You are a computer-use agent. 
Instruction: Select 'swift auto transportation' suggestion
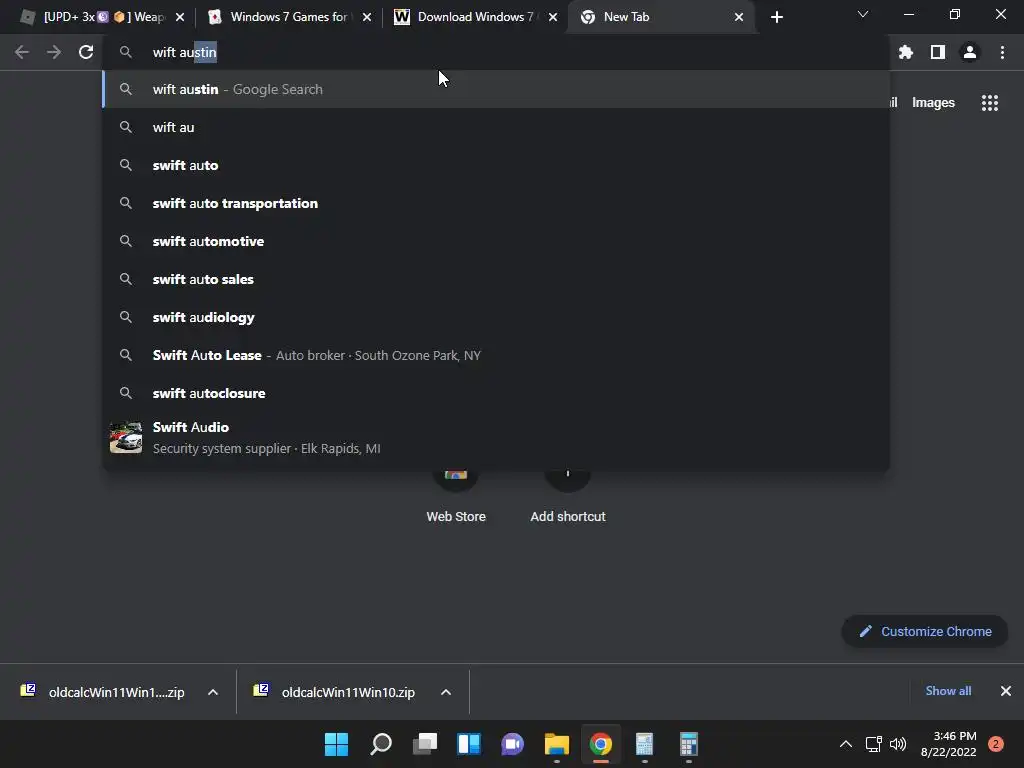[x=496, y=203]
